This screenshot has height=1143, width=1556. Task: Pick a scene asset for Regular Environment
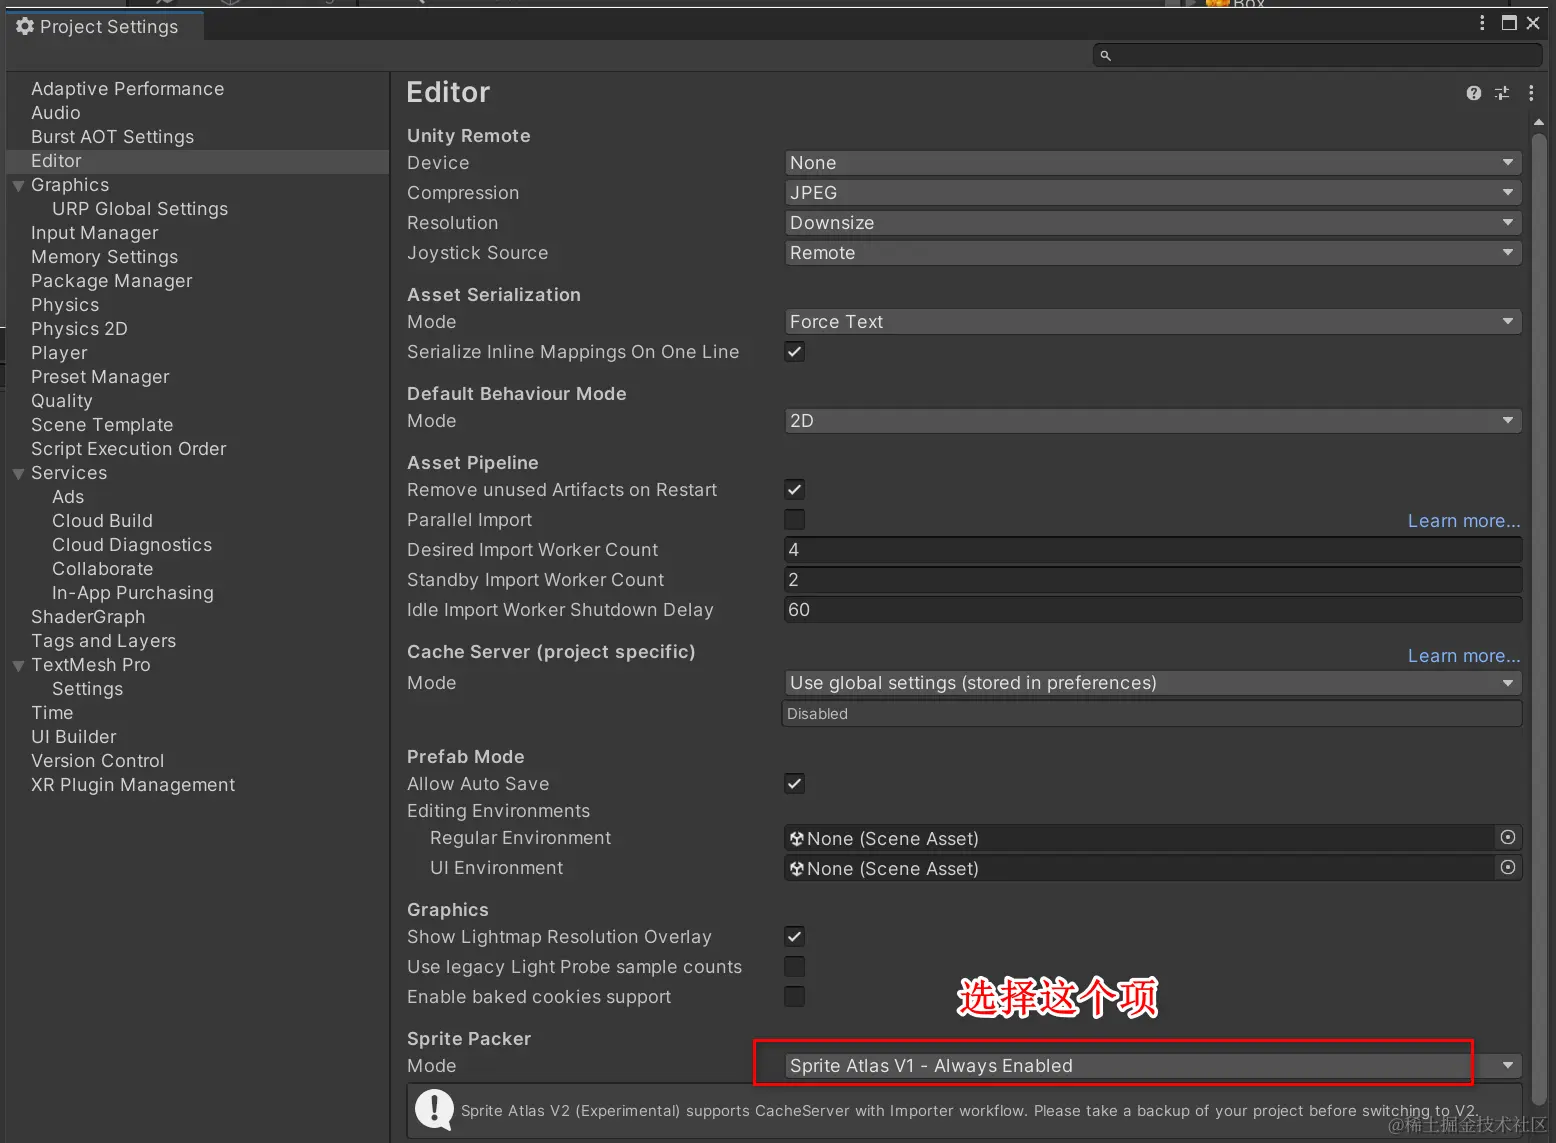click(x=1508, y=838)
